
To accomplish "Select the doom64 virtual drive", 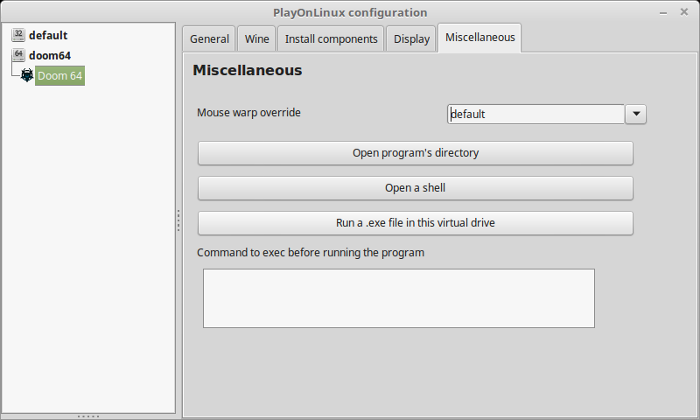I will point(50,55).
